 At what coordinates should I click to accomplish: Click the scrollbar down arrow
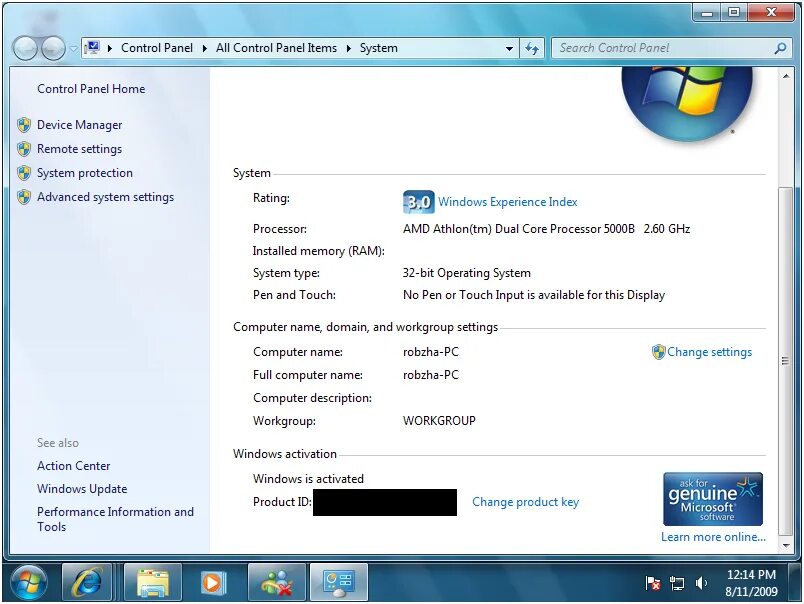786,546
